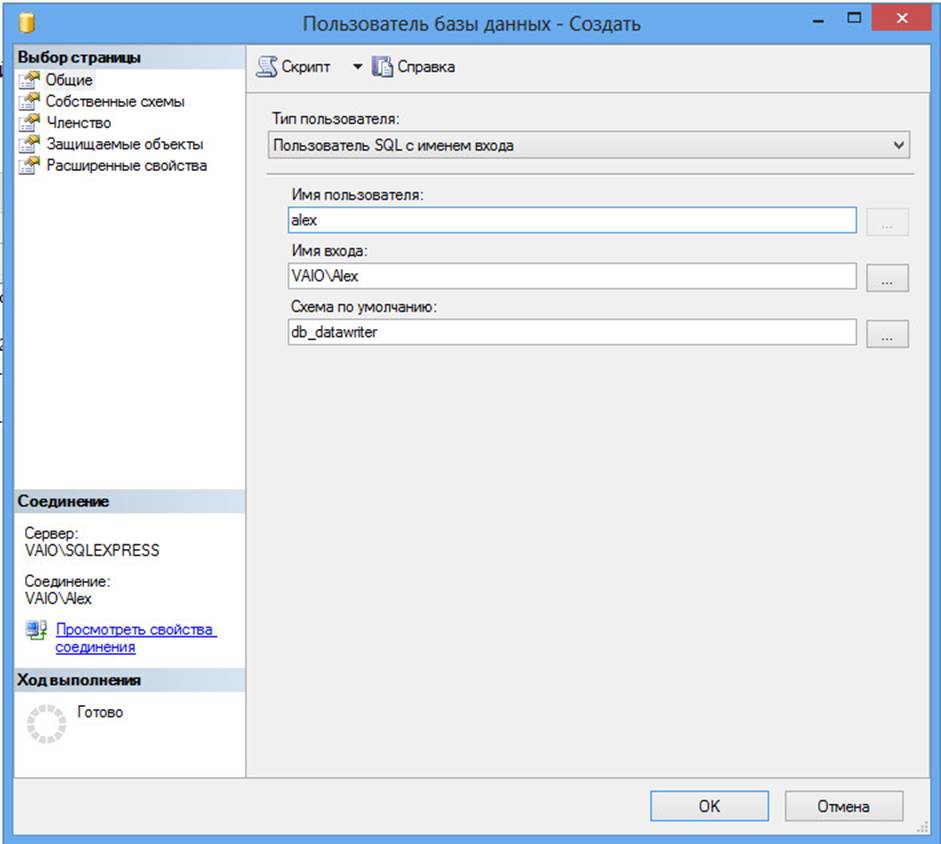Click the icon next to Расширенные свойства
941x844 pixels.
pos(29,165)
